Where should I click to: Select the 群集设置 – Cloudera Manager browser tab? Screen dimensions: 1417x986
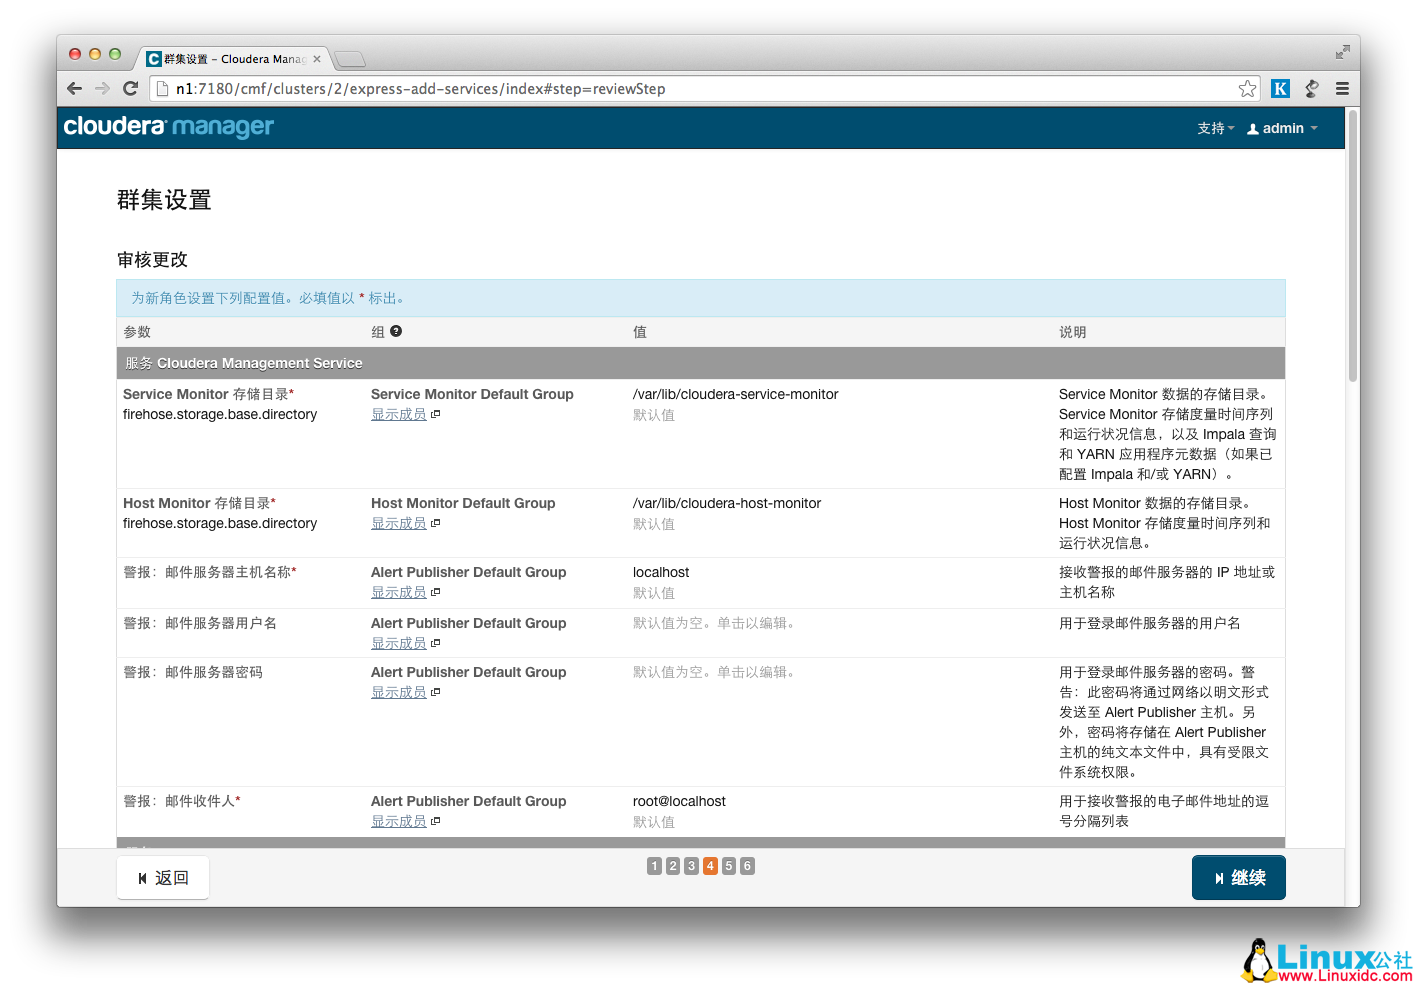230,58
